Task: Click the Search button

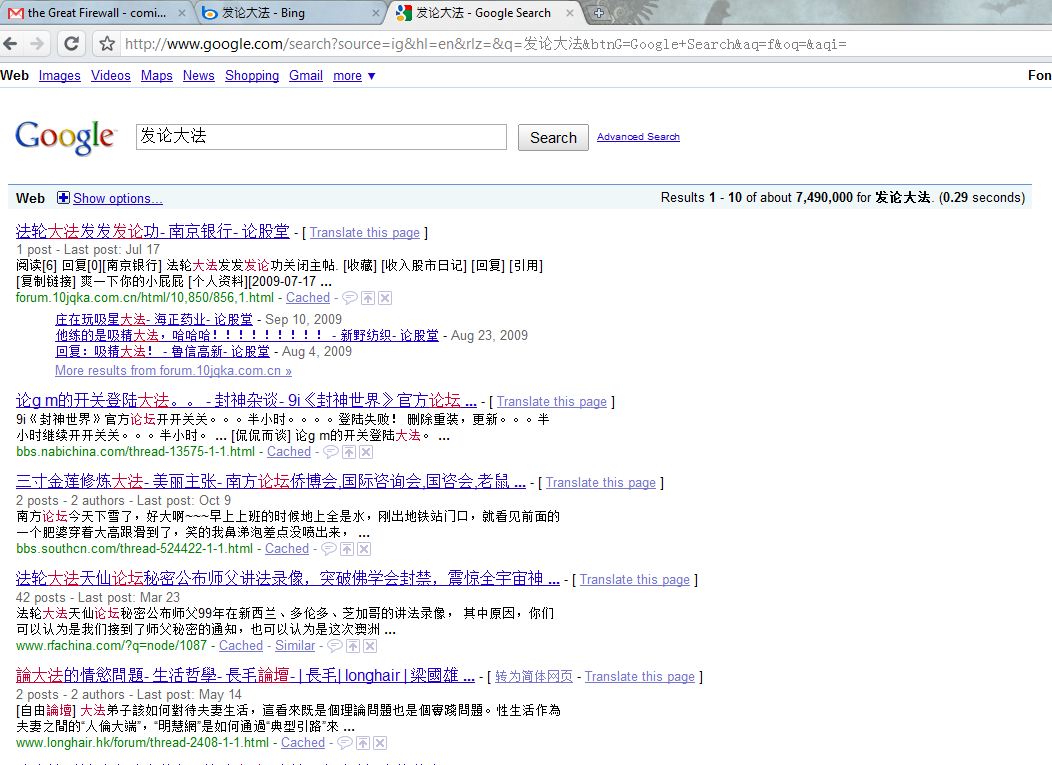Action: pos(554,138)
